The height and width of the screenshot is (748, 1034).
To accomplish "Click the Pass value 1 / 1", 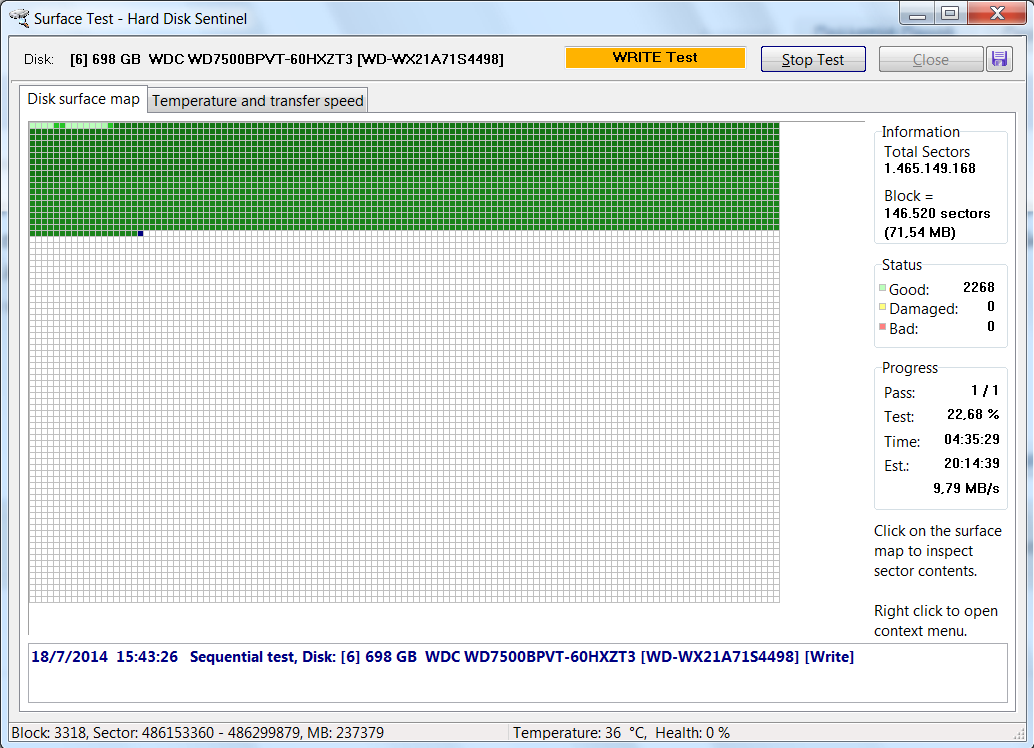I will click(x=985, y=390).
